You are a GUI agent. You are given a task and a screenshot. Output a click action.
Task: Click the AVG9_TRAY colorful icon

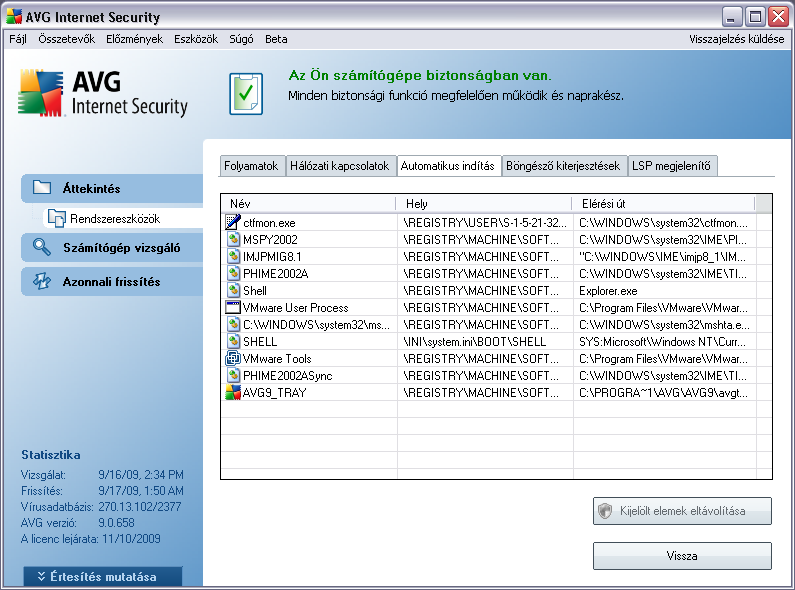click(233, 392)
